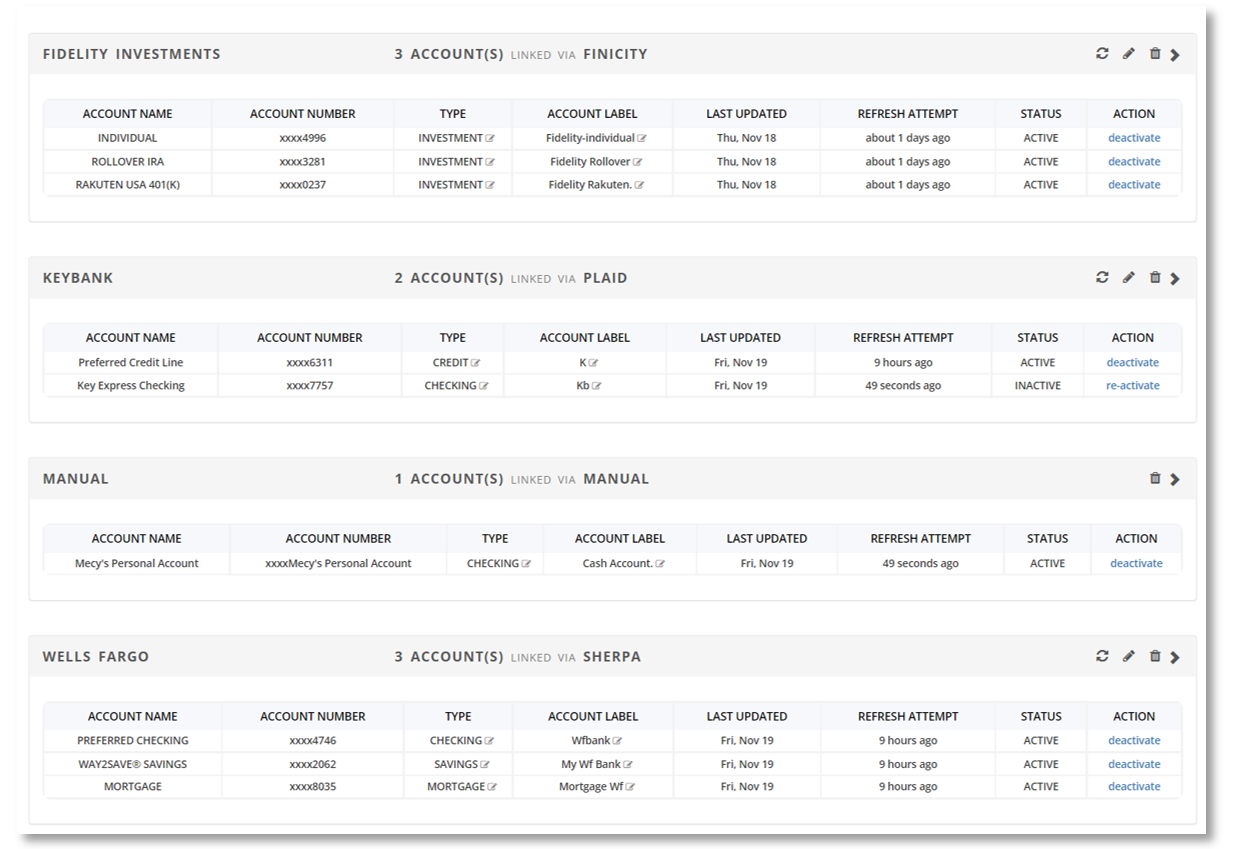Deactivate Mecy's Personal Account
The width and height of the screenshot is (1237, 849).
click(x=1136, y=563)
